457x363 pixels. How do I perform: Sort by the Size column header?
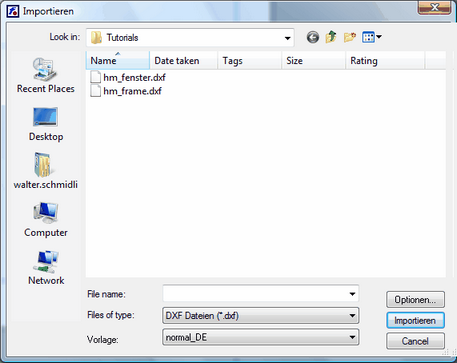[314, 61]
